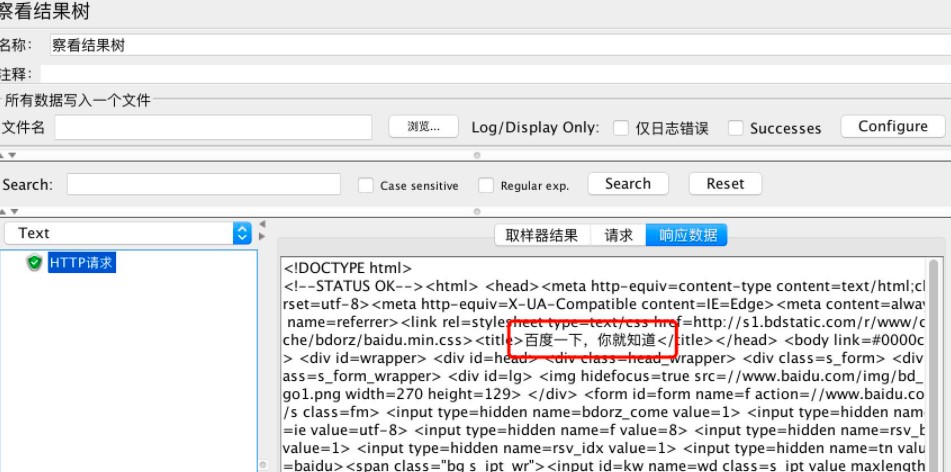Click the 浏览... browse button
The width and height of the screenshot is (951, 472).
pyautogui.click(x=423, y=126)
